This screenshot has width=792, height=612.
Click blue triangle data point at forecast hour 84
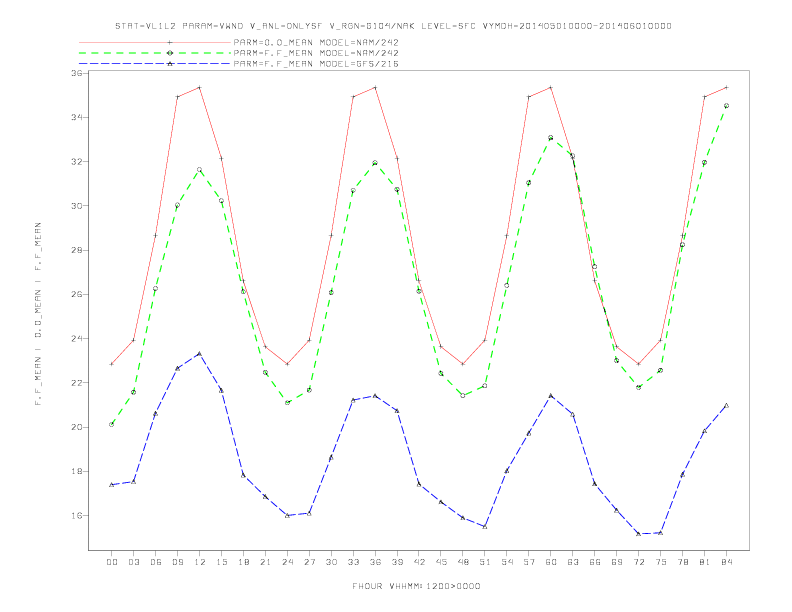726,405
